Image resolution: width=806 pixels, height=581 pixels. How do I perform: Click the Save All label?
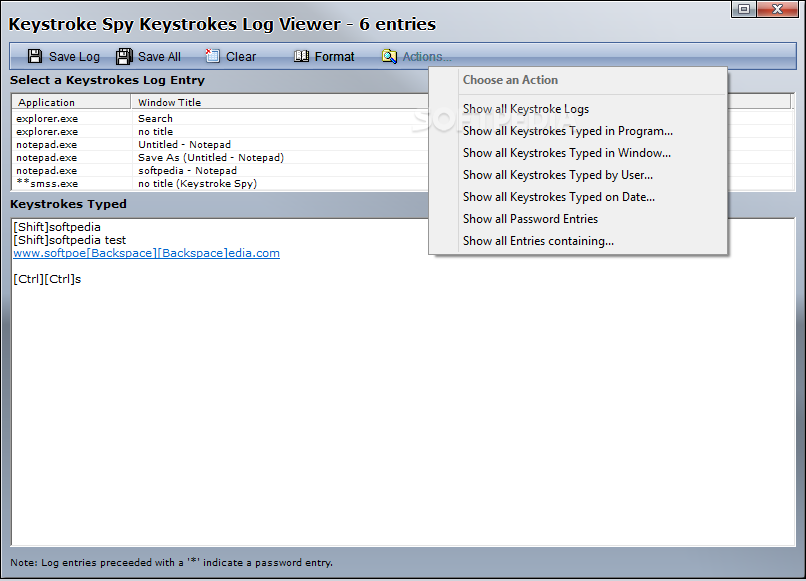point(159,57)
